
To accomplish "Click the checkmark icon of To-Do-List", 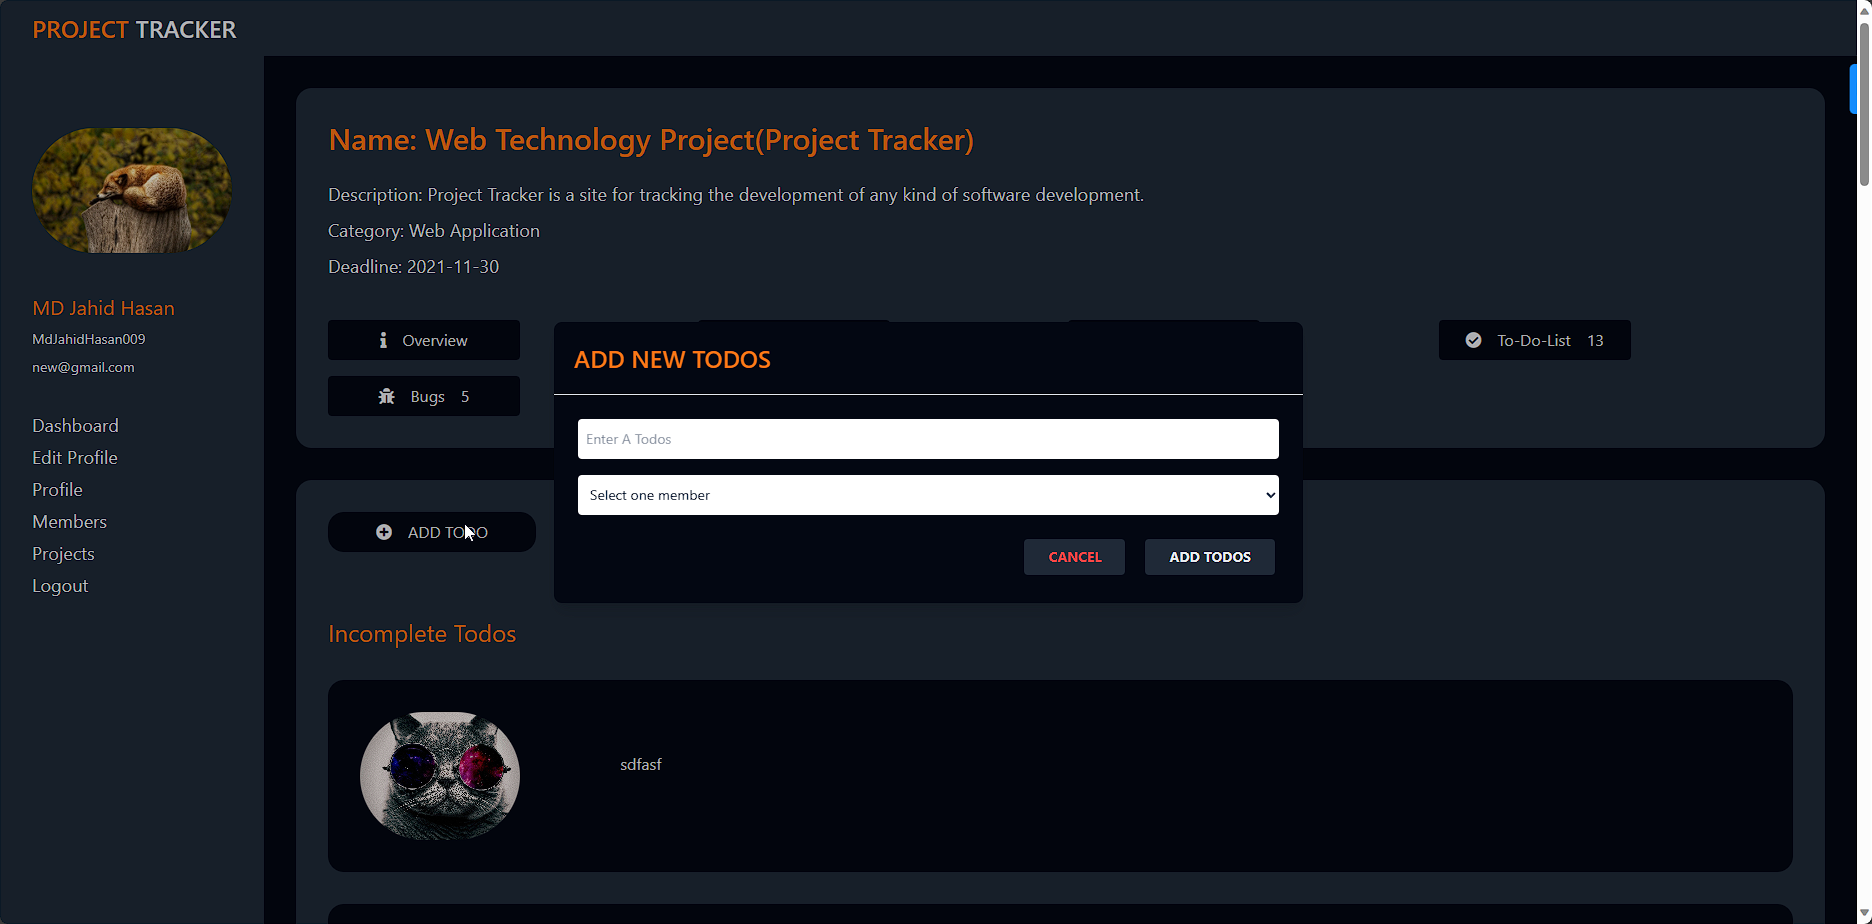I will (1473, 340).
